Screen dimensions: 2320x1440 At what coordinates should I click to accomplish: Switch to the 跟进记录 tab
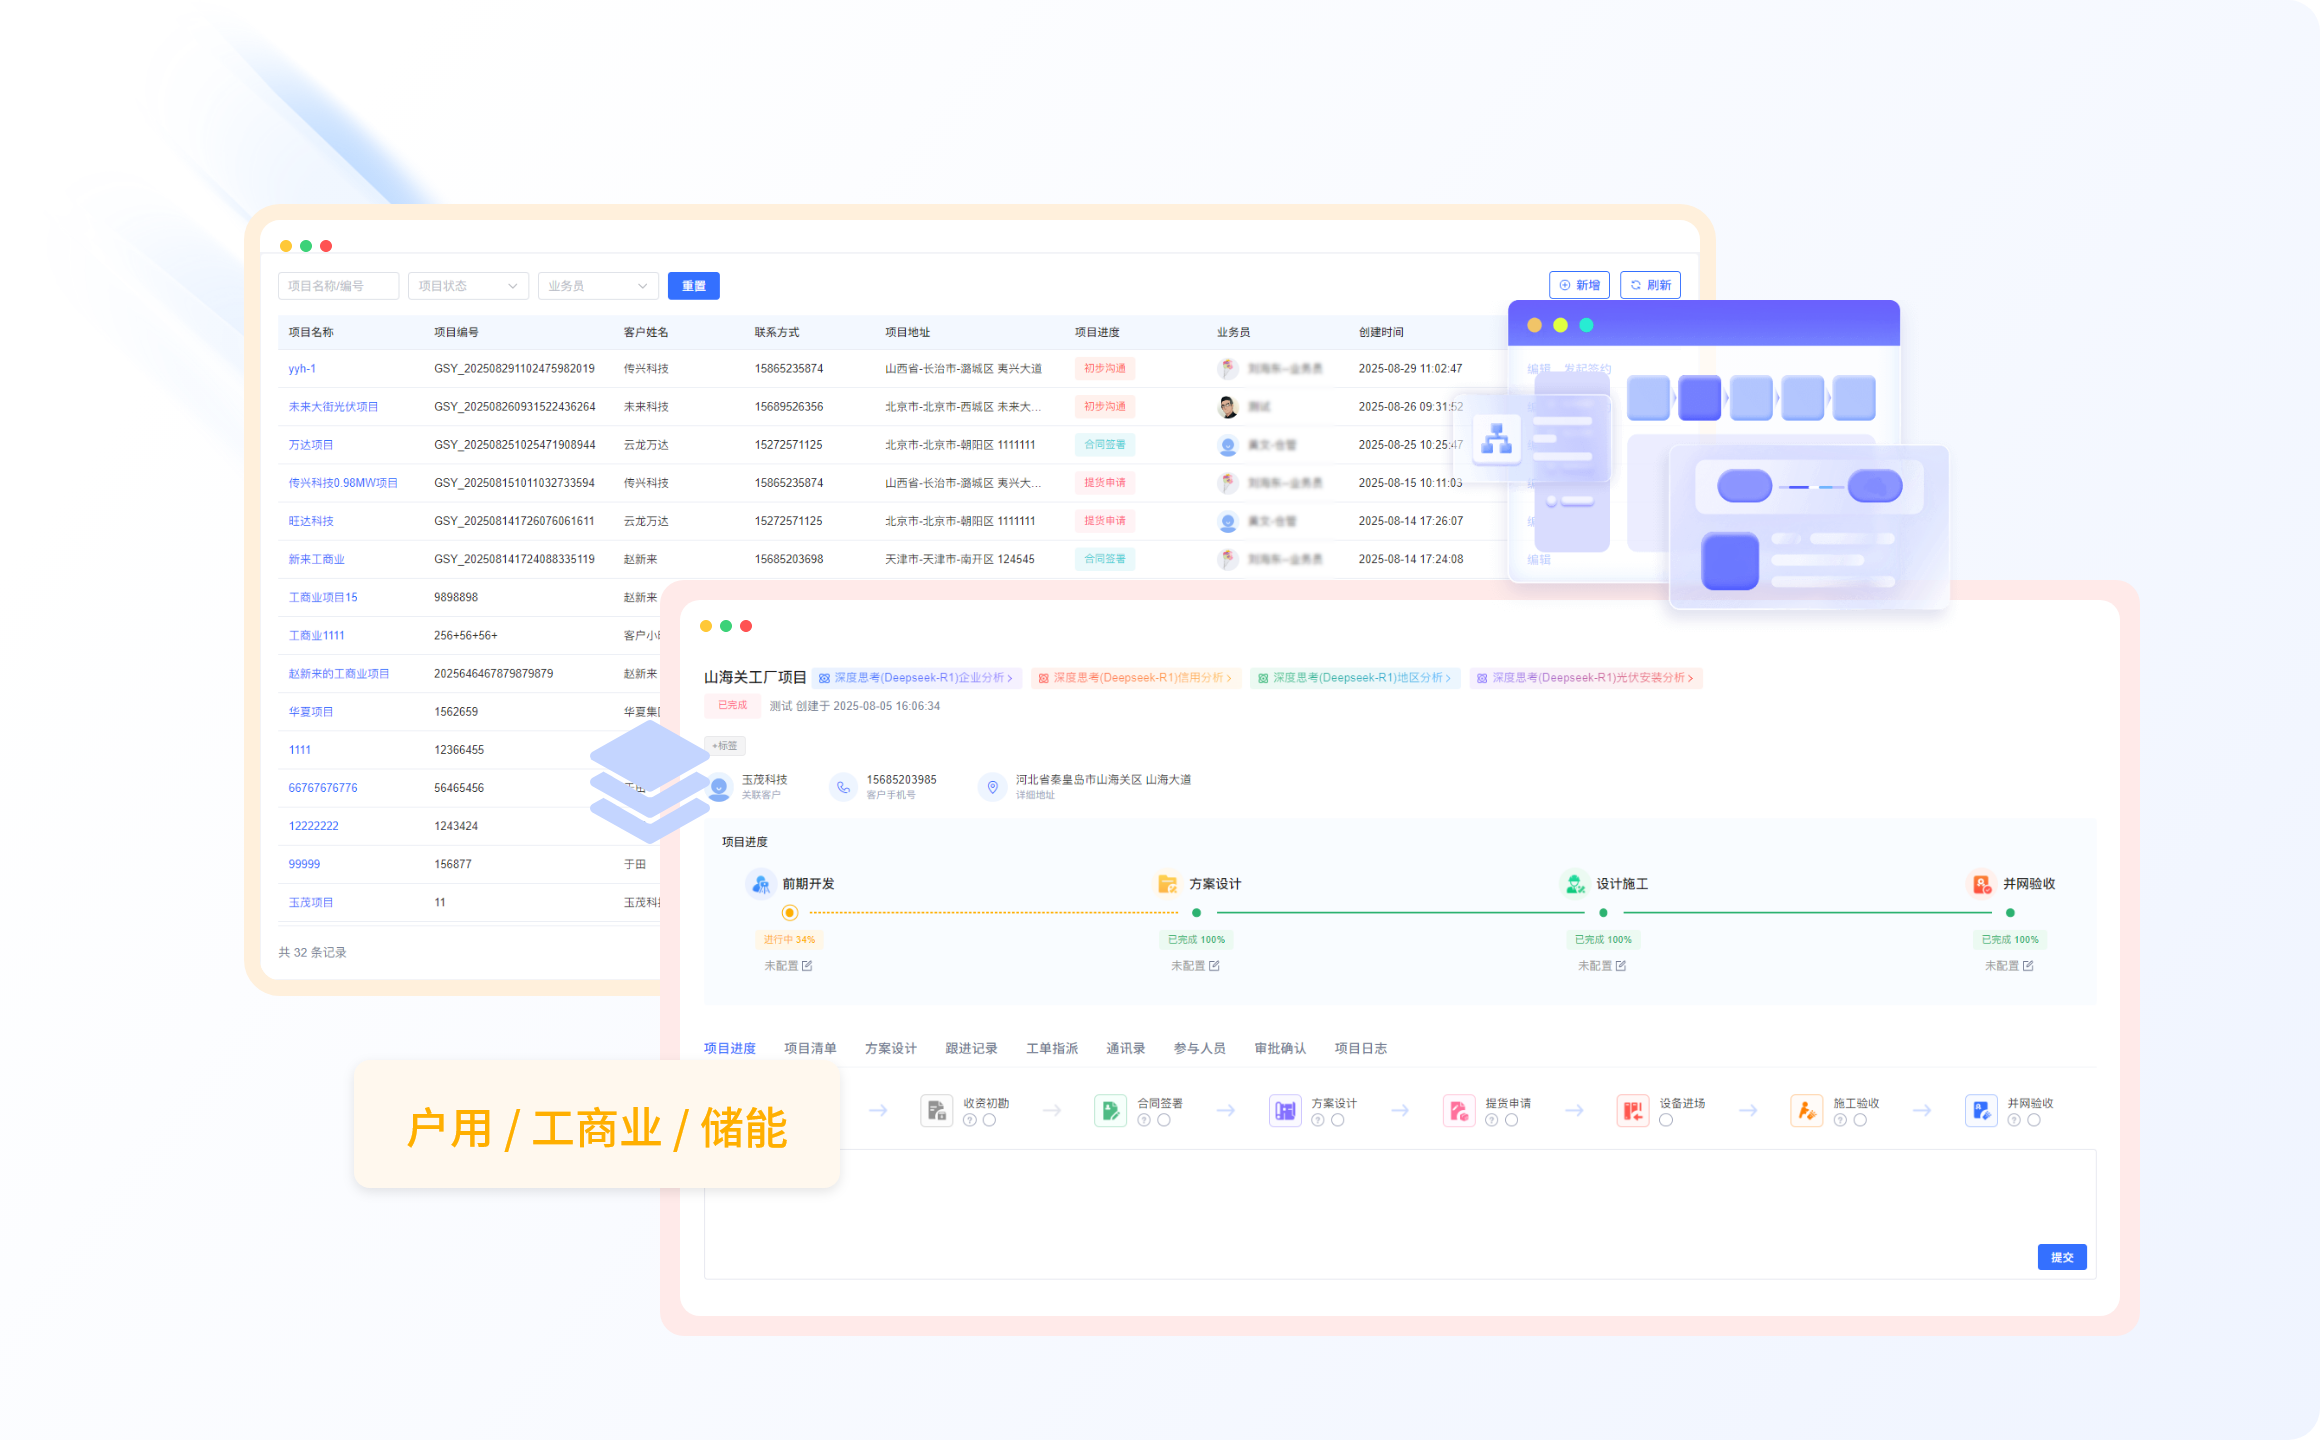pos(971,1048)
